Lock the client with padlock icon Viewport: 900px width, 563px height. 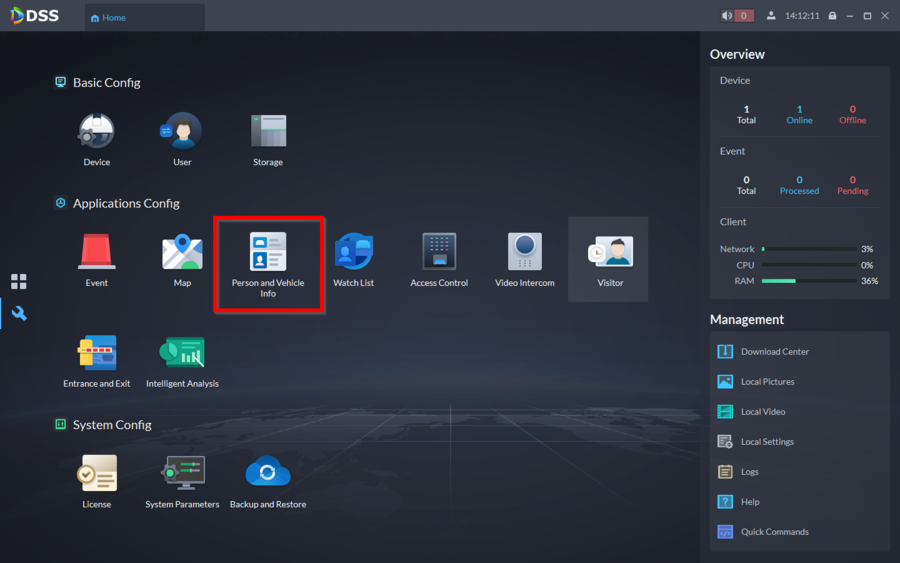tap(832, 16)
